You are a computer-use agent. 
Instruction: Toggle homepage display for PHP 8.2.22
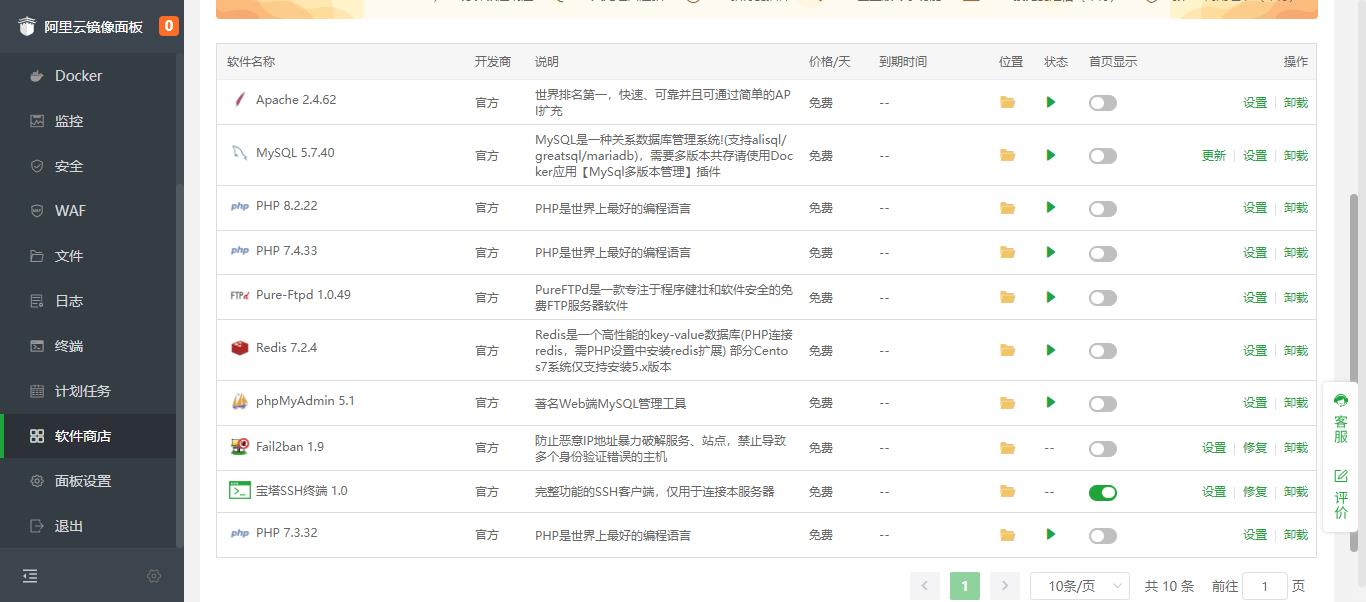pos(1103,209)
